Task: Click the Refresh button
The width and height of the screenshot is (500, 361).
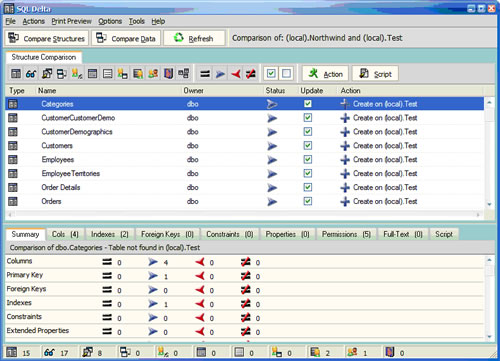Action: pos(194,38)
